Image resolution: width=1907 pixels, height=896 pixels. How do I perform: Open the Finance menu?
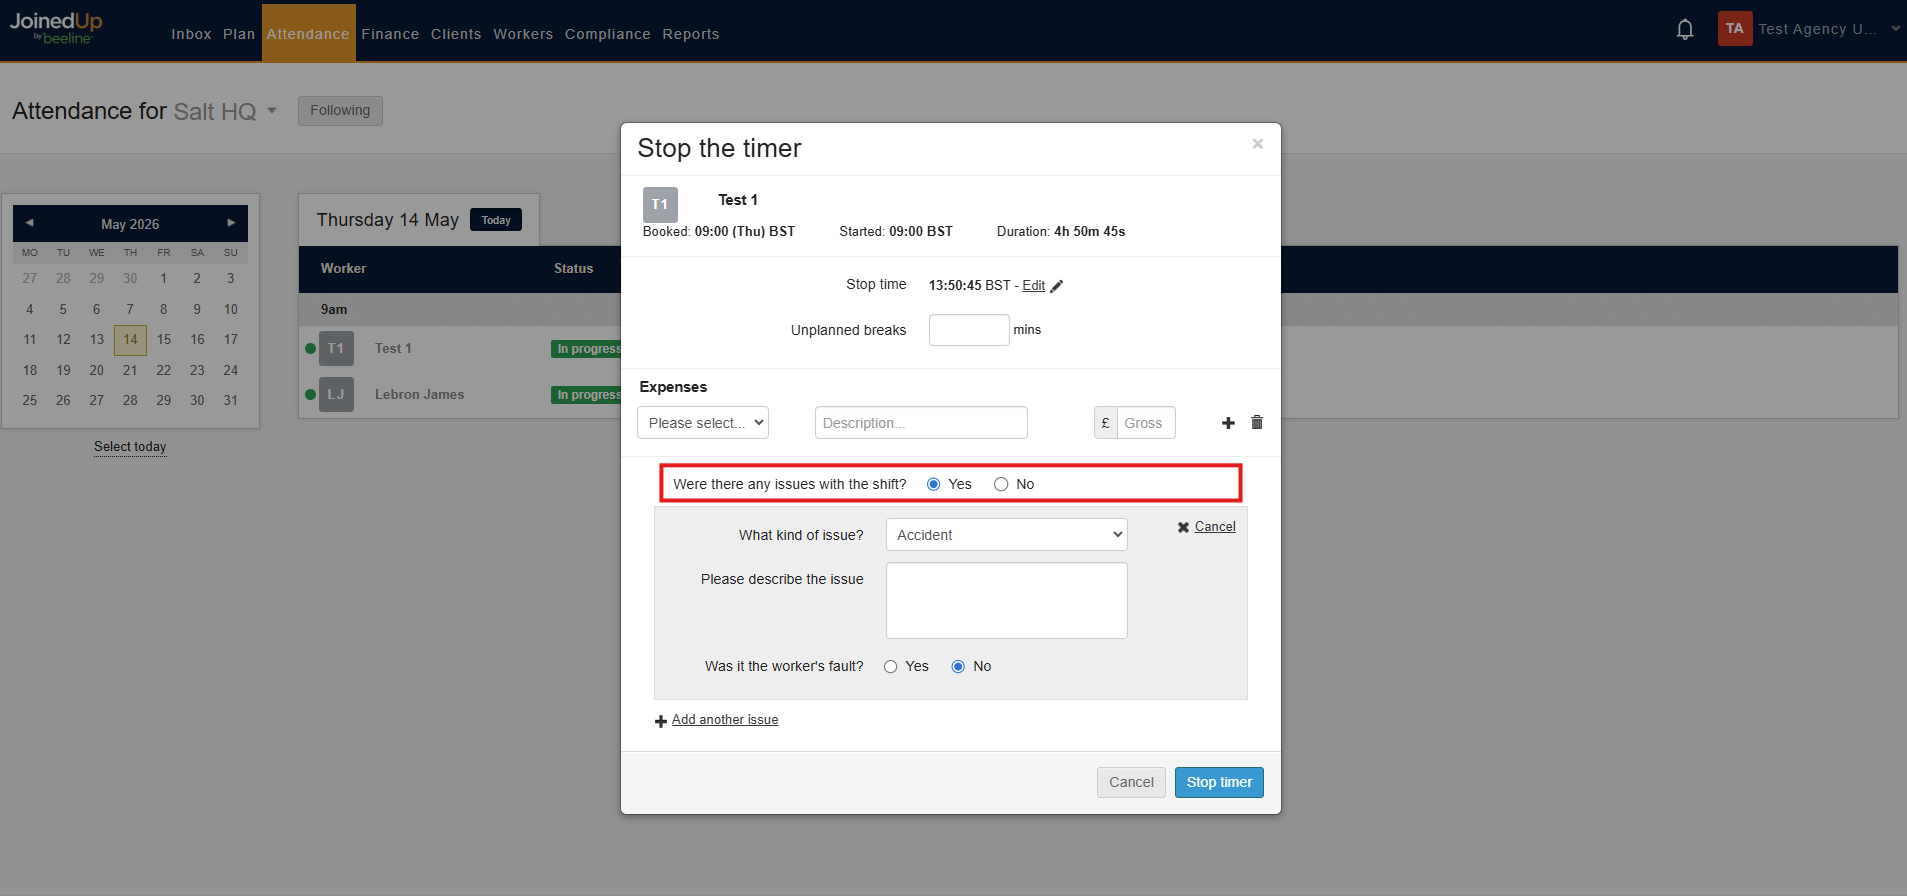pos(390,34)
